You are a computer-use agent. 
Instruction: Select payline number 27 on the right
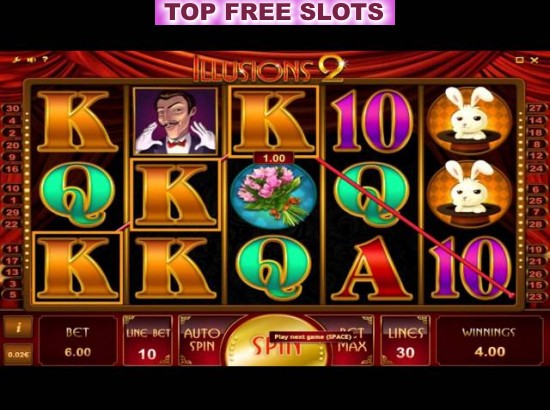click(x=536, y=108)
